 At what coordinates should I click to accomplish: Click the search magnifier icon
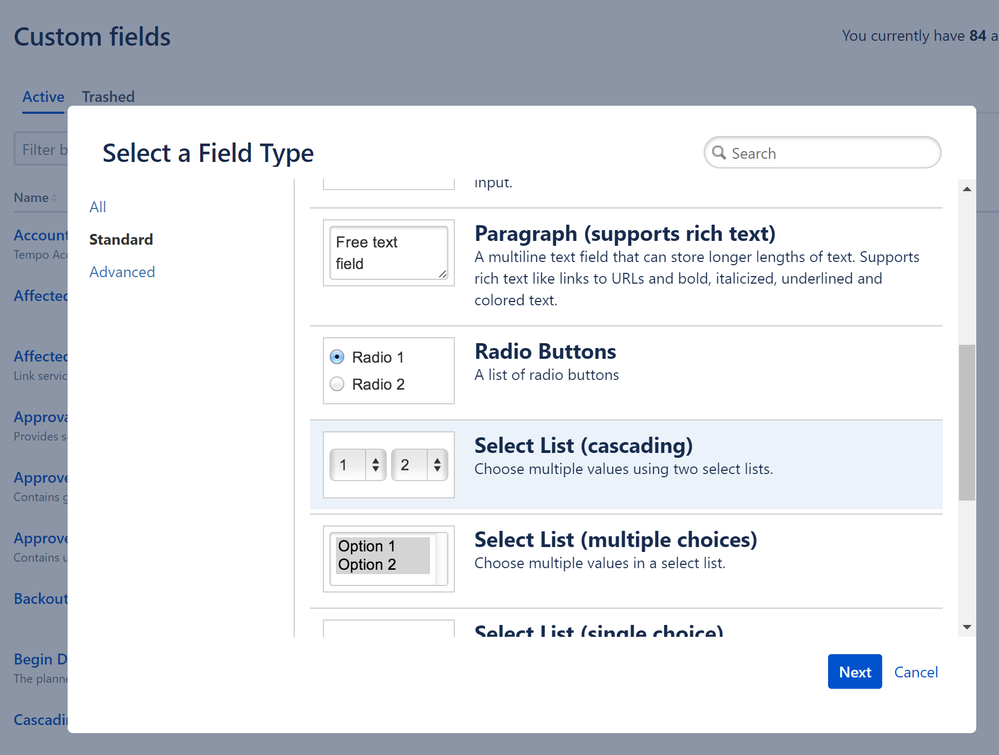point(719,153)
